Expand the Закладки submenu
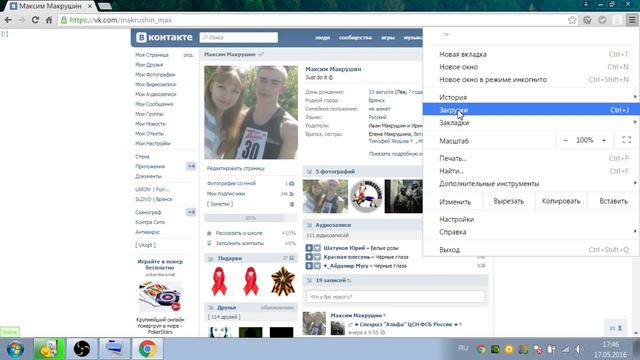The image size is (640, 360). coord(531,122)
